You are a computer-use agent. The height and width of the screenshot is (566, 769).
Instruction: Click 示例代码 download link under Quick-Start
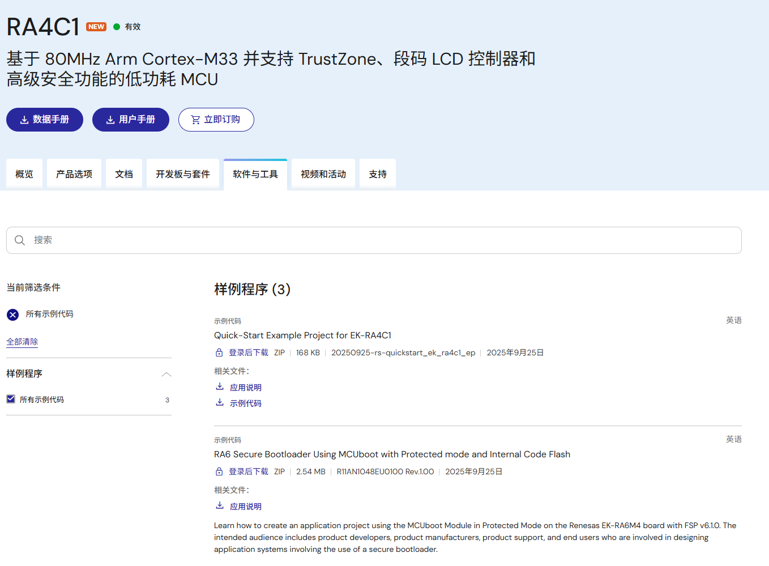tap(246, 403)
